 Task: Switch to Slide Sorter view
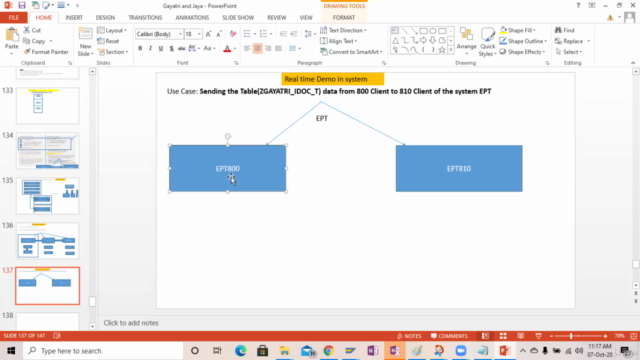tap(503, 336)
